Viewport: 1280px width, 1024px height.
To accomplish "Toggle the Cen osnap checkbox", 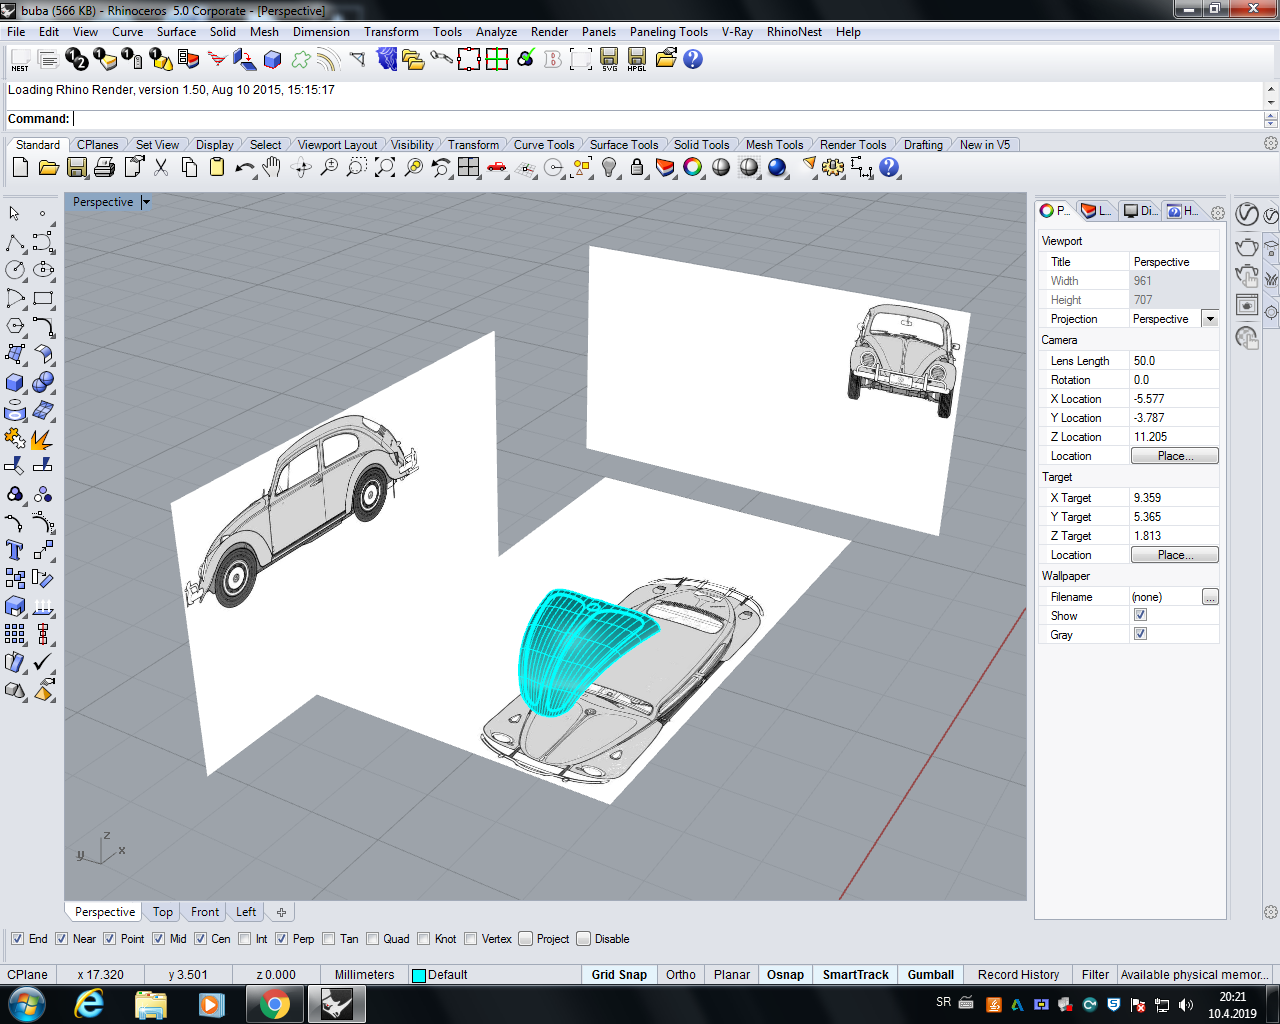I will tap(200, 939).
